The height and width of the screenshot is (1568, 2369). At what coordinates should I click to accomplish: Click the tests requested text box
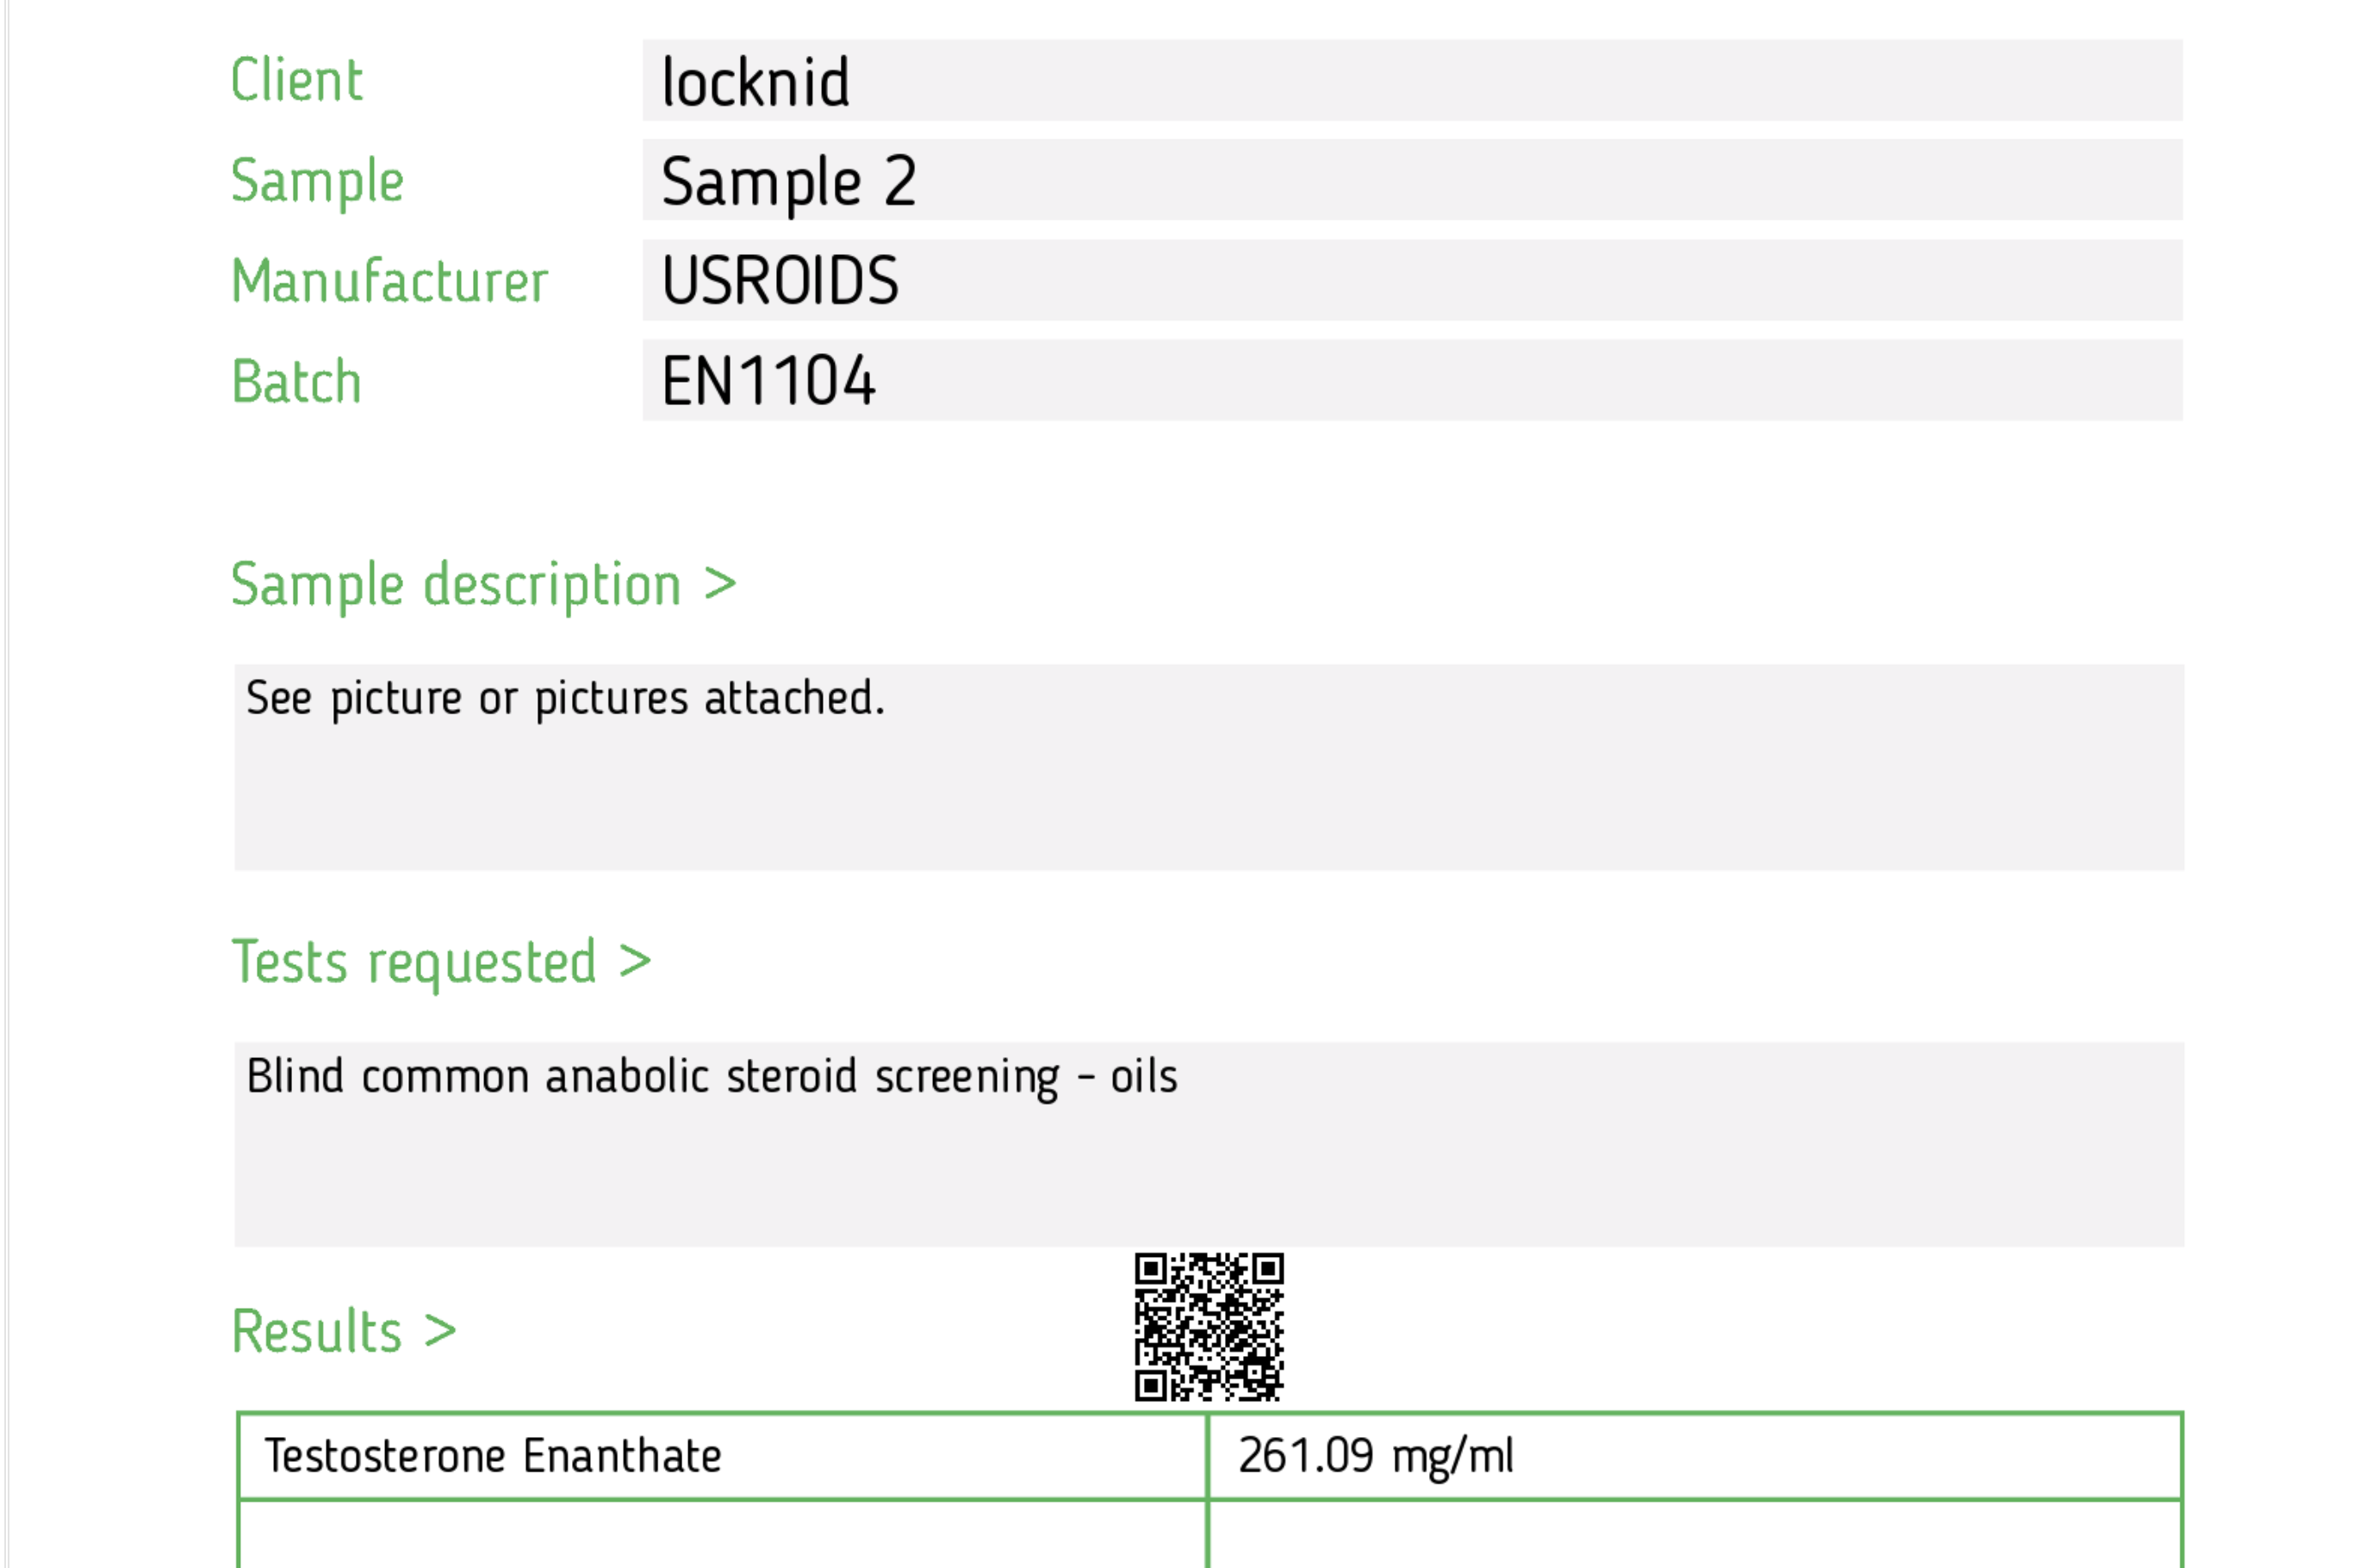click(x=1209, y=1144)
